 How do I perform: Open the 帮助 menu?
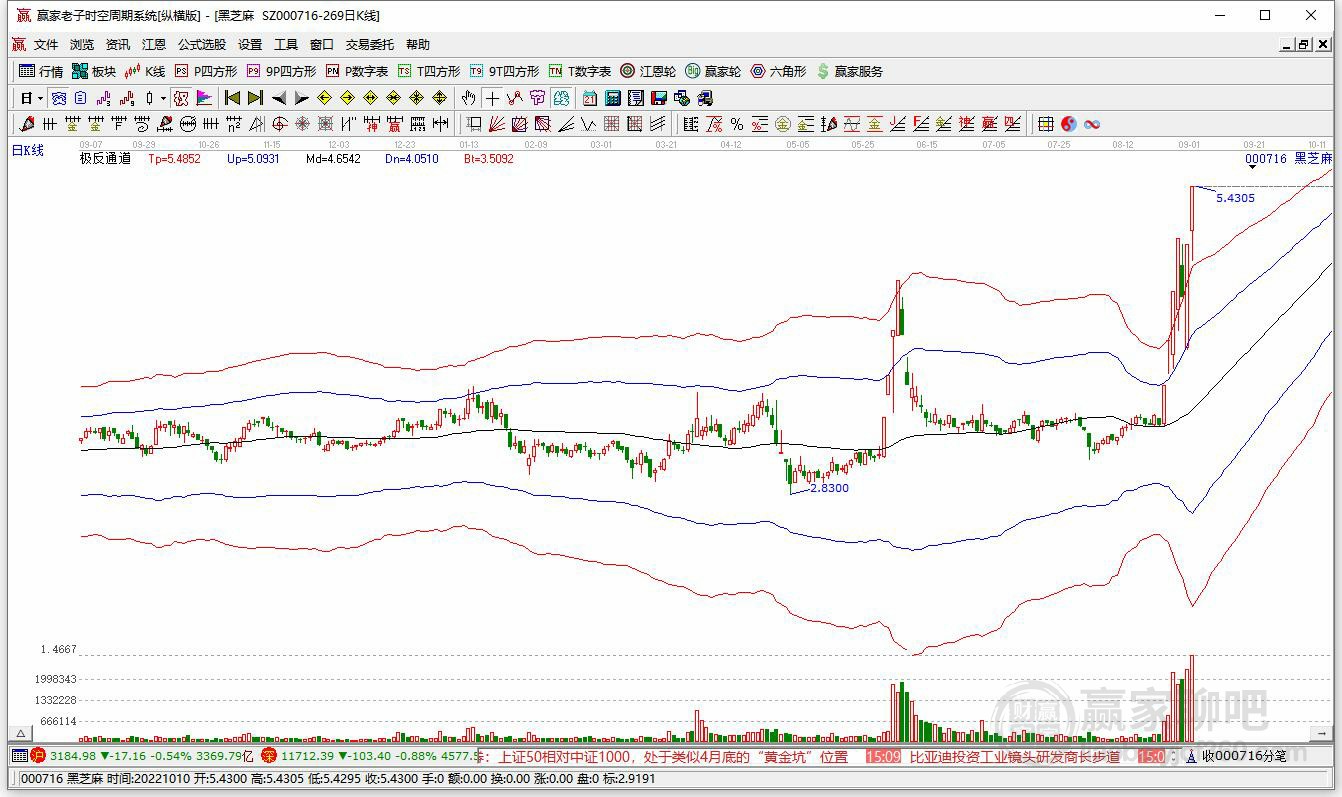[418, 44]
